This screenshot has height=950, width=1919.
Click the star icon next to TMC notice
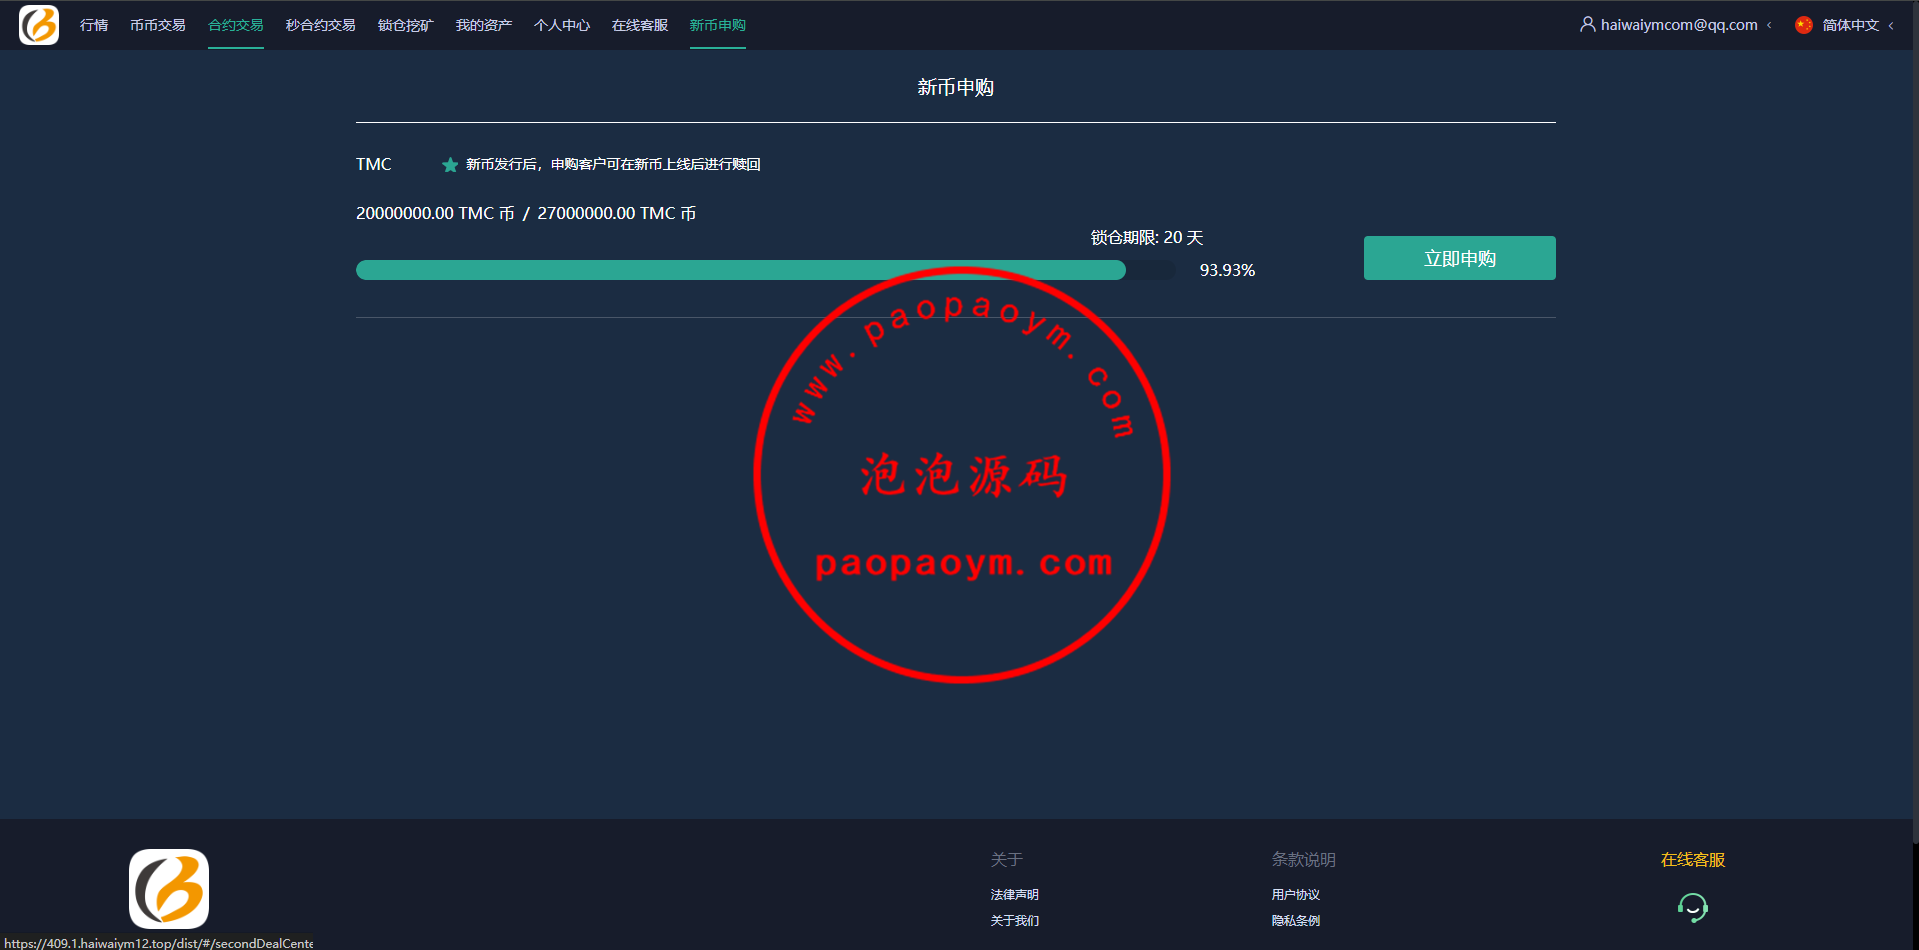[450, 165]
